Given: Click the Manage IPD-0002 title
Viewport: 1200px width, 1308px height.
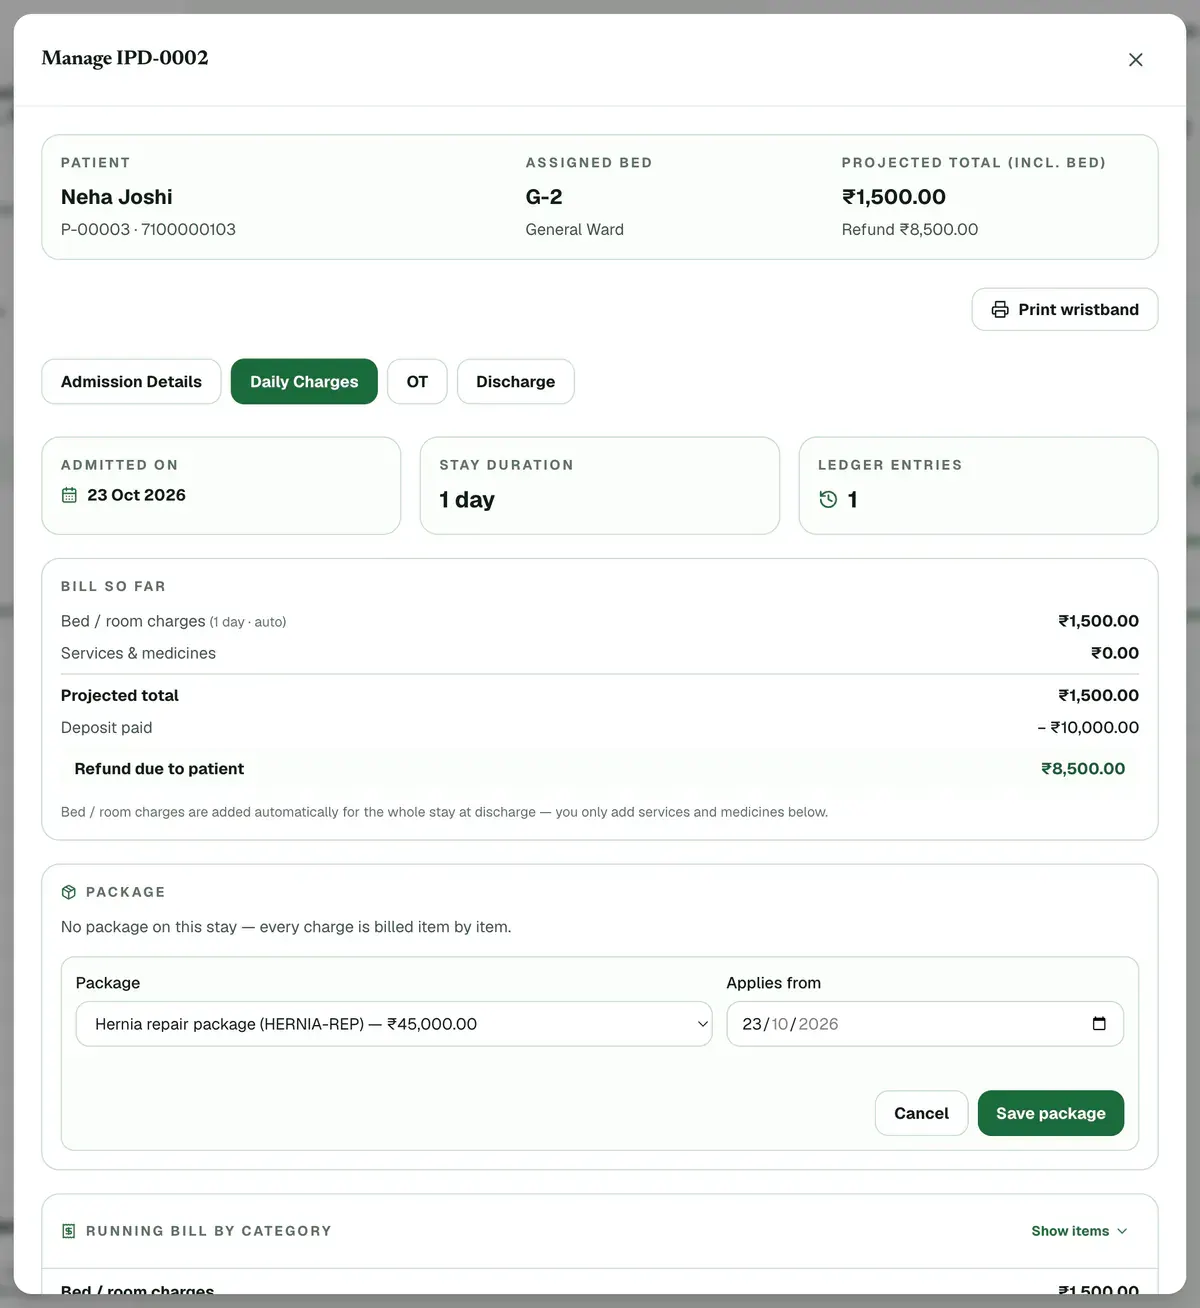Looking at the screenshot, I should point(125,58).
